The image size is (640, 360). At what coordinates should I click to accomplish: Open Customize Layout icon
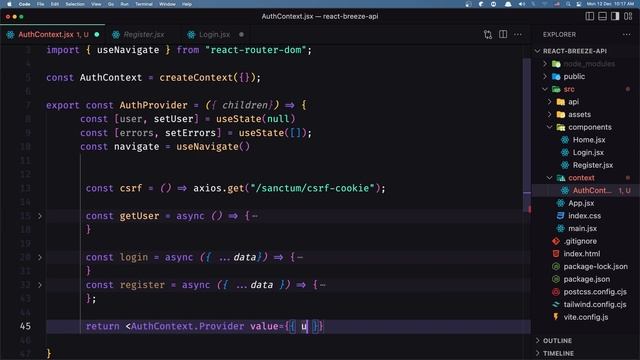(x=628, y=16)
